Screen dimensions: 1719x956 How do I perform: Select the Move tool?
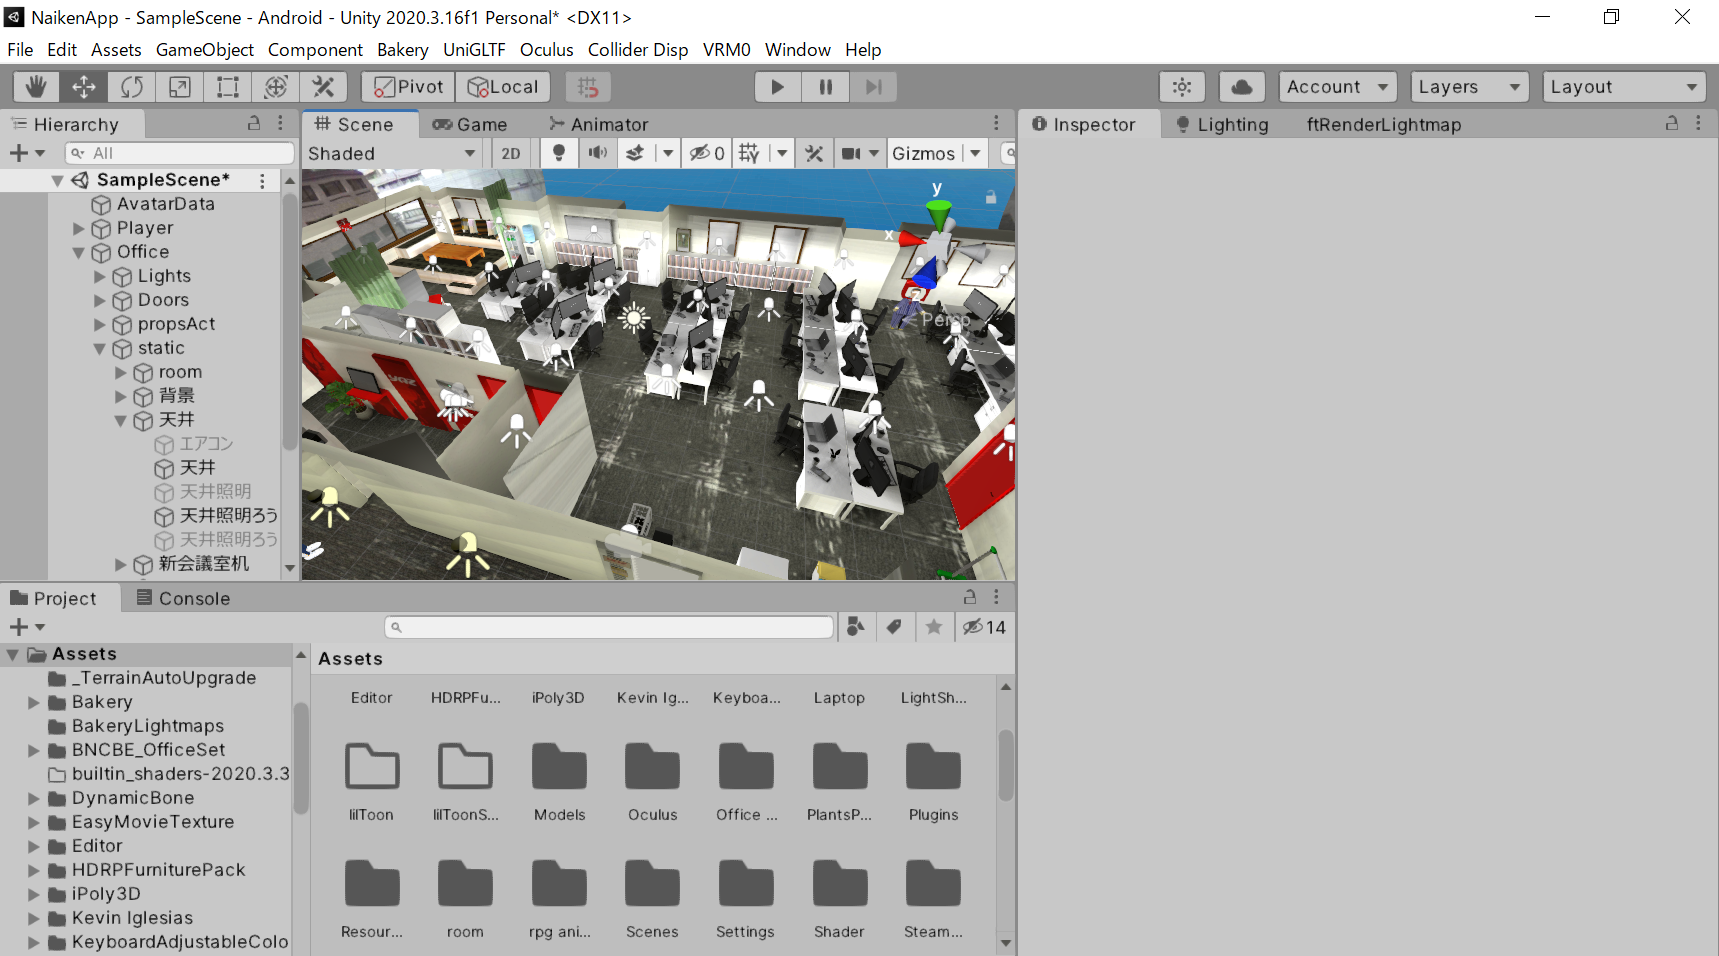point(84,87)
